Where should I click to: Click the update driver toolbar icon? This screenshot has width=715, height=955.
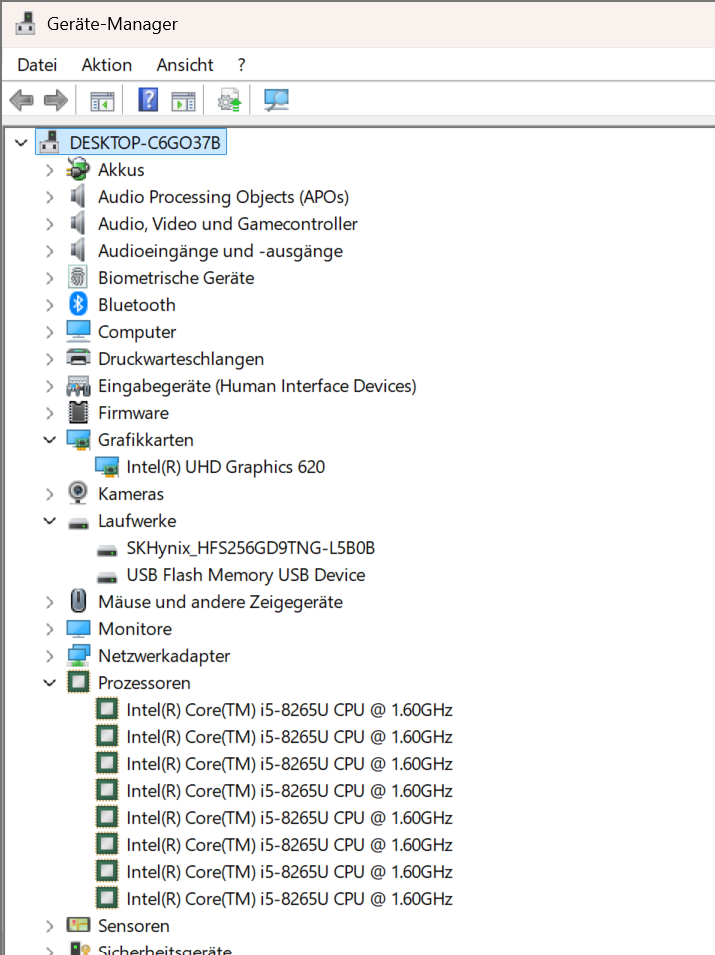coord(230,100)
